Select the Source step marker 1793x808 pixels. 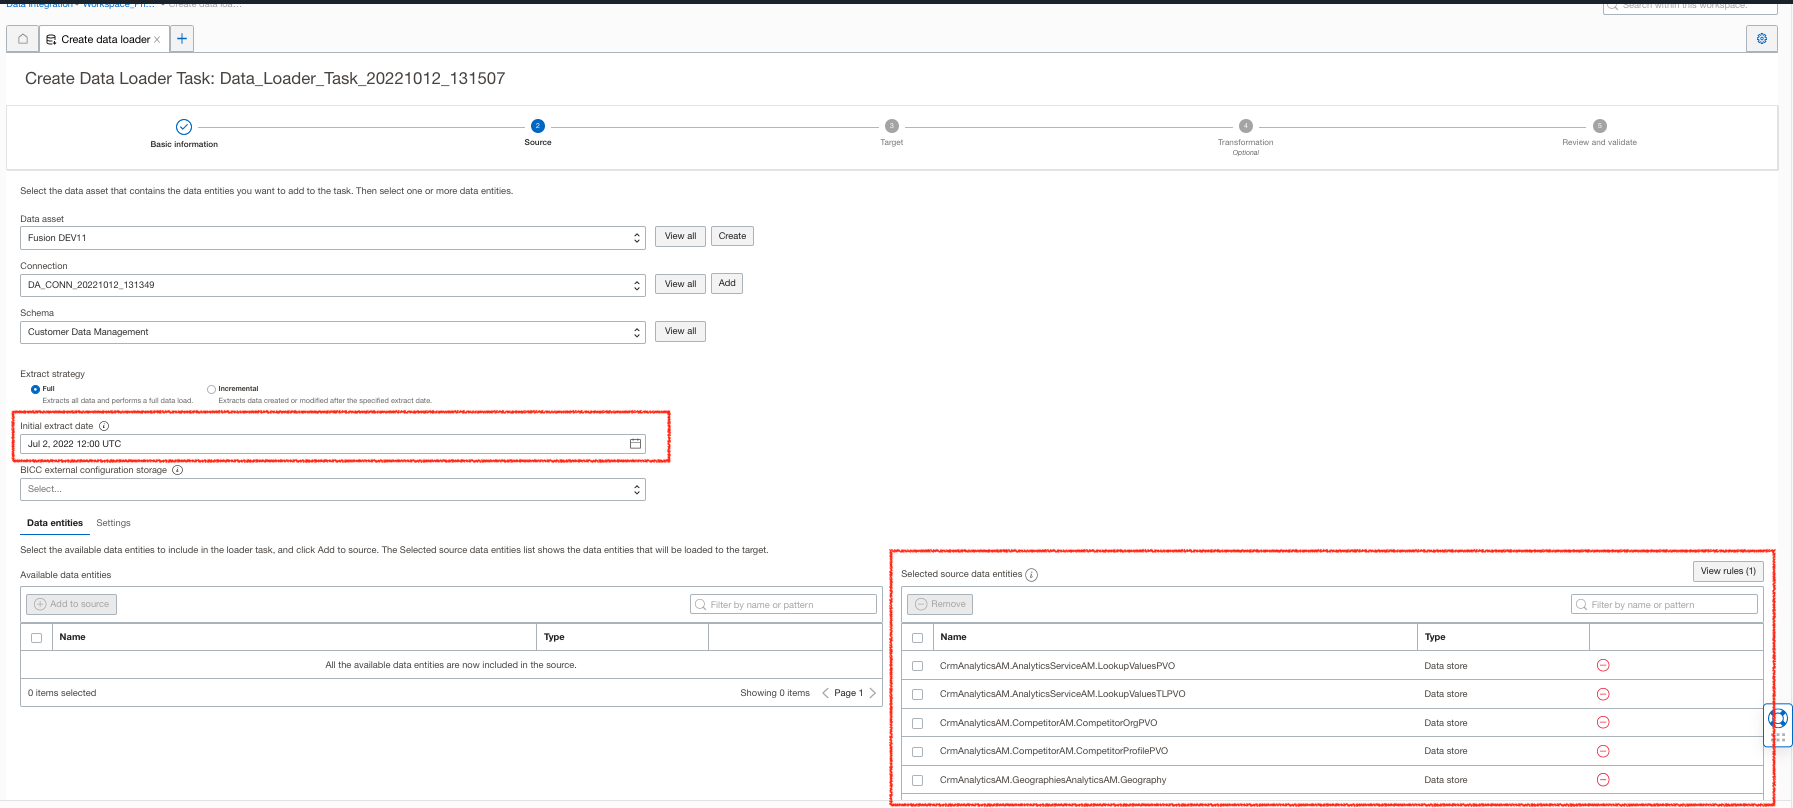(x=538, y=126)
